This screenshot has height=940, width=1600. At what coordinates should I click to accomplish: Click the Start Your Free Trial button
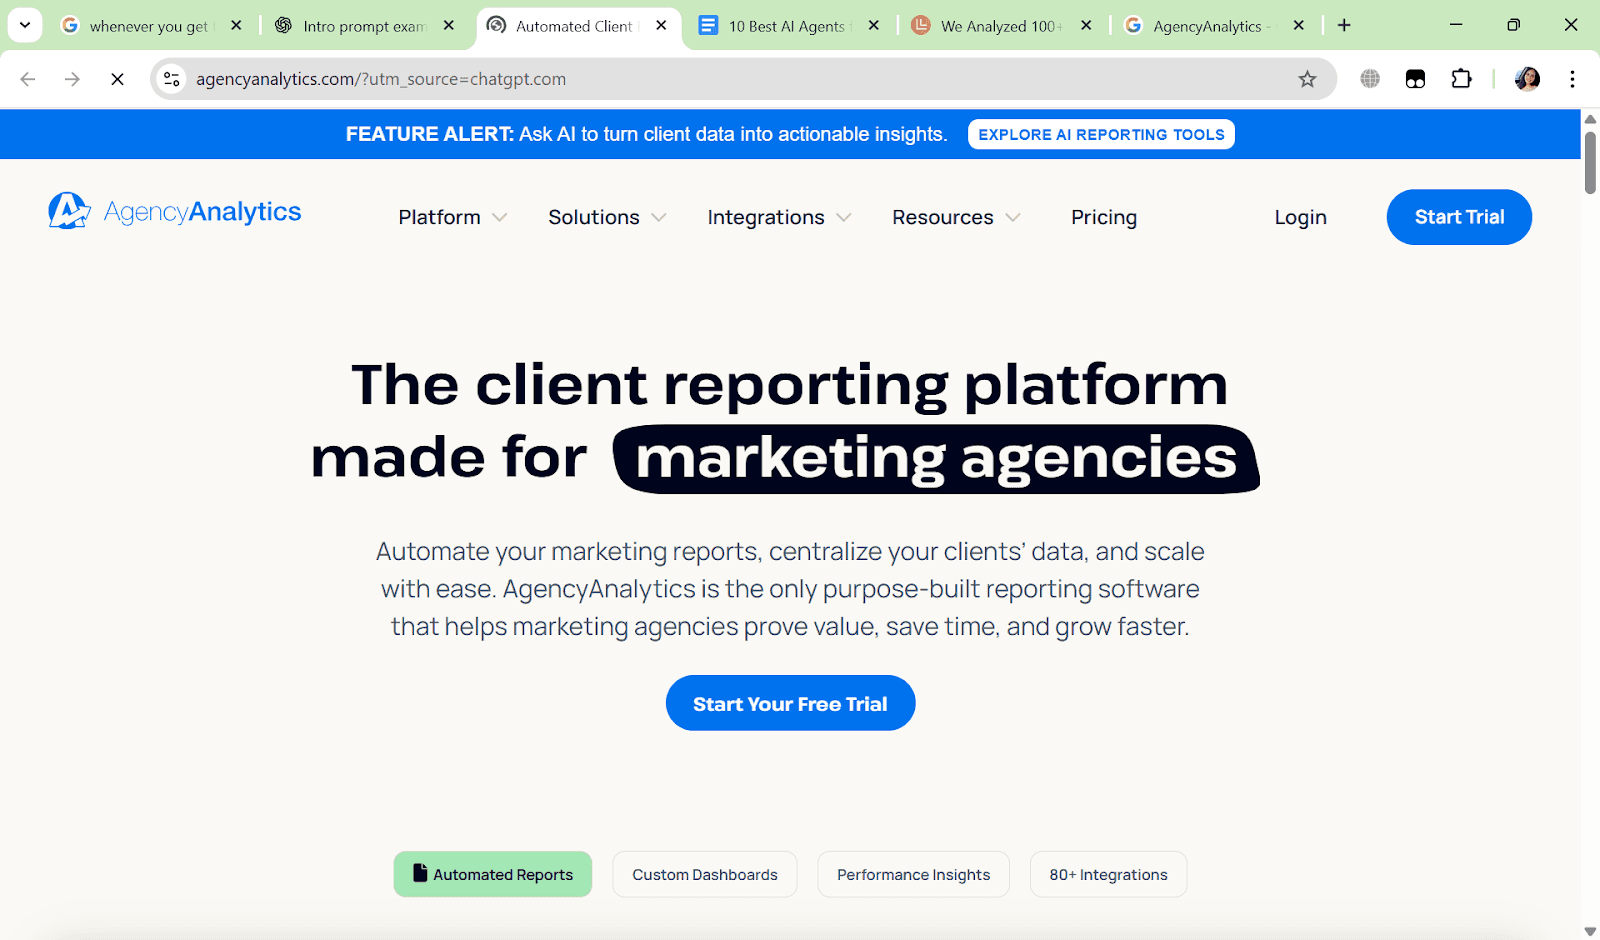click(x=790, y=703)
